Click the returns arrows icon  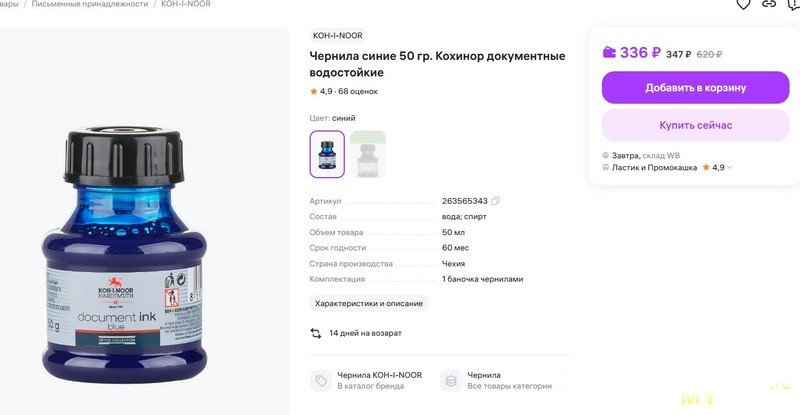pyautogui.click(x=316, y=333)
